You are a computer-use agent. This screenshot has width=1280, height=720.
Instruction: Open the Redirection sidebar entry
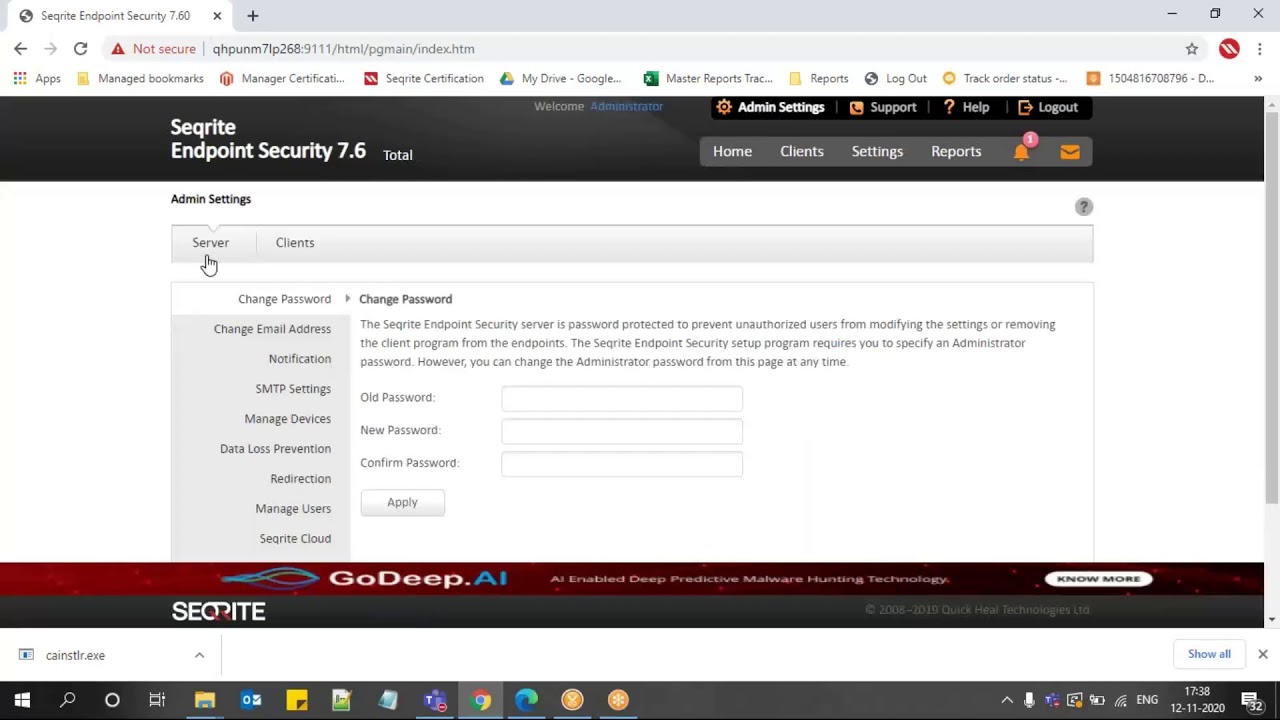click(300, 479)
